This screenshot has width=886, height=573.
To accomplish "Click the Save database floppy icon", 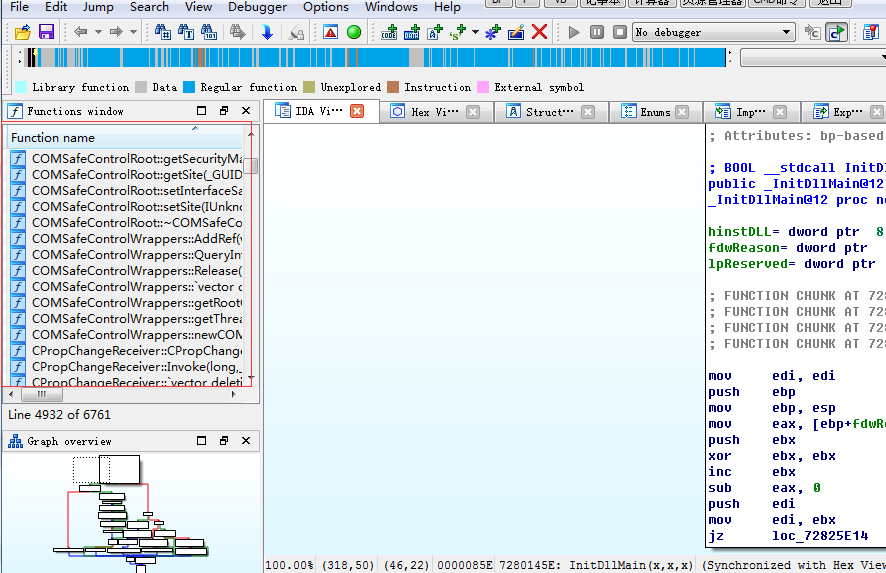I will pos(46,32).
